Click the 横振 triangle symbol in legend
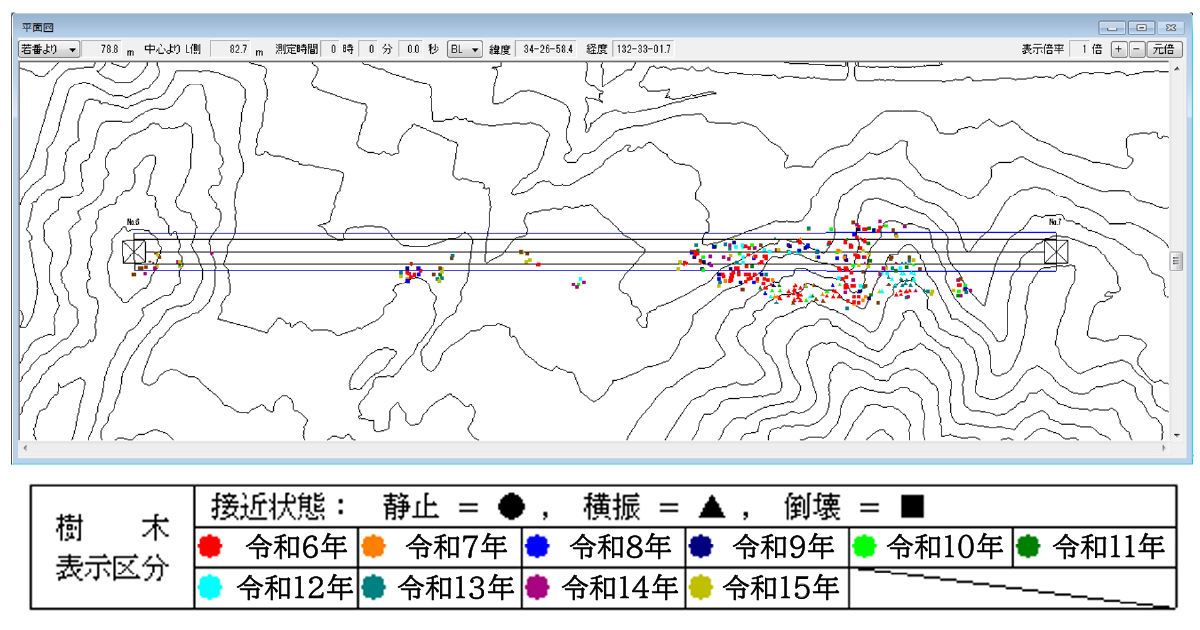Viewport: 1200px width, 630px height. tap(711, 507)
